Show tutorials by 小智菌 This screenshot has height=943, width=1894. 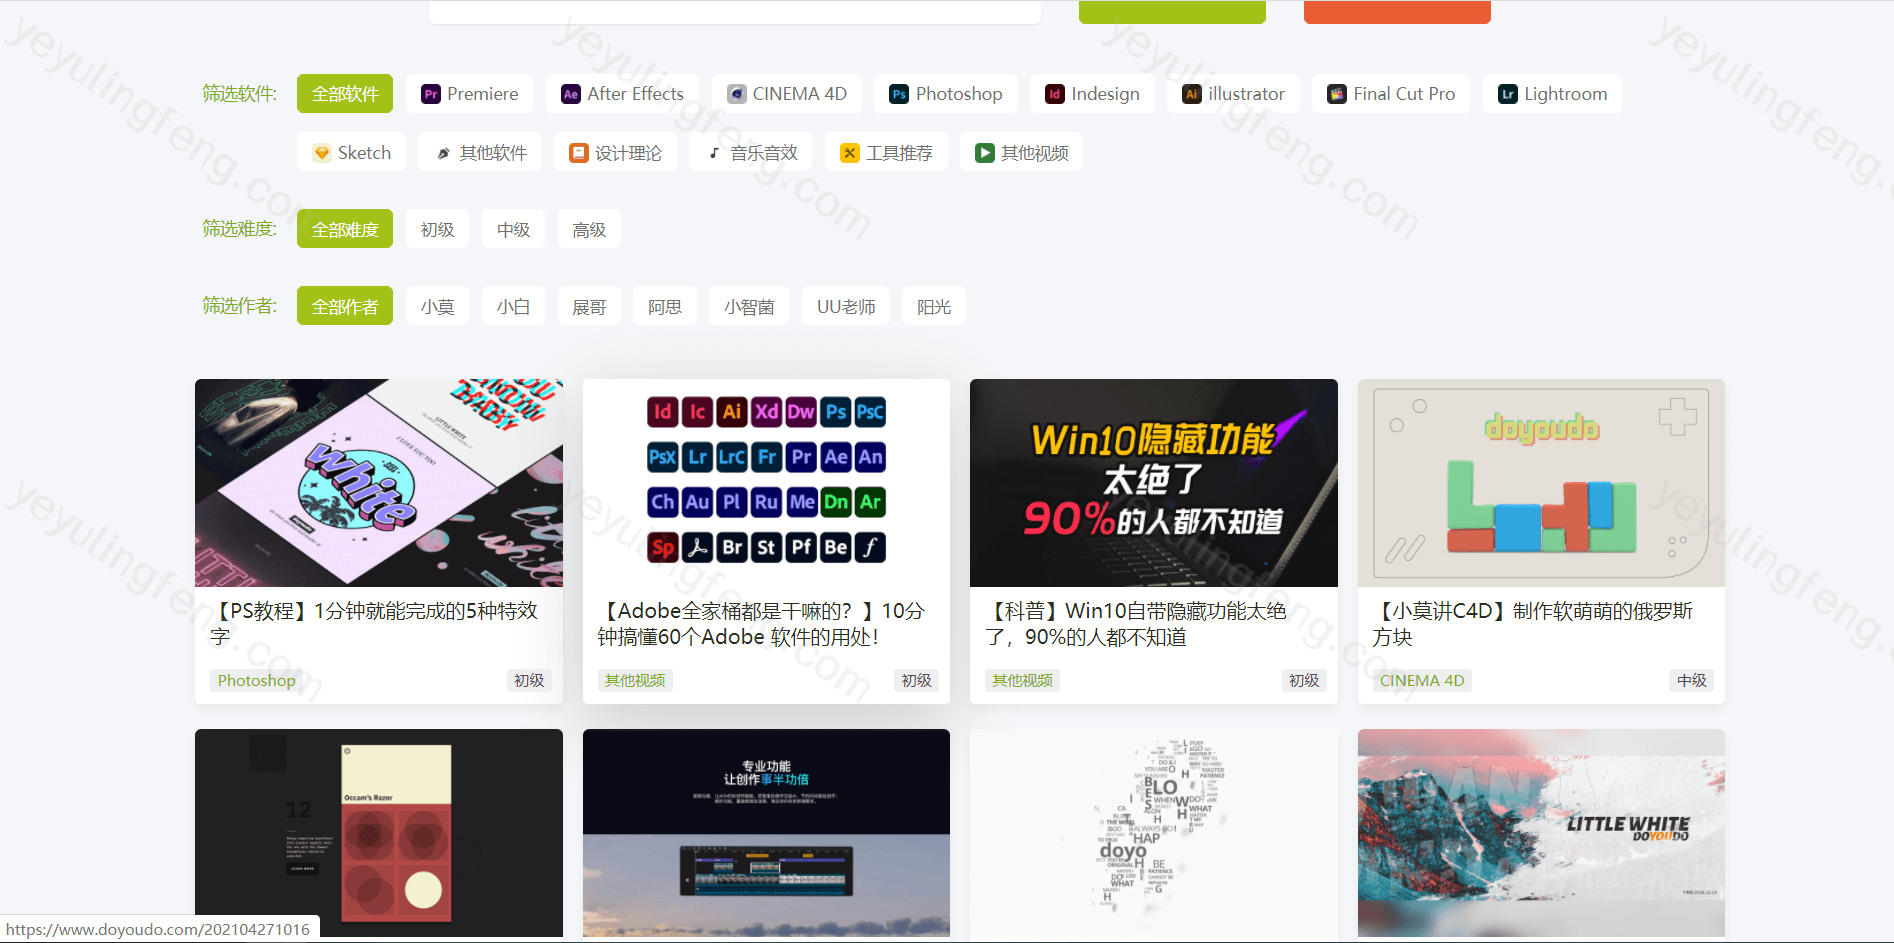[749, 306]
